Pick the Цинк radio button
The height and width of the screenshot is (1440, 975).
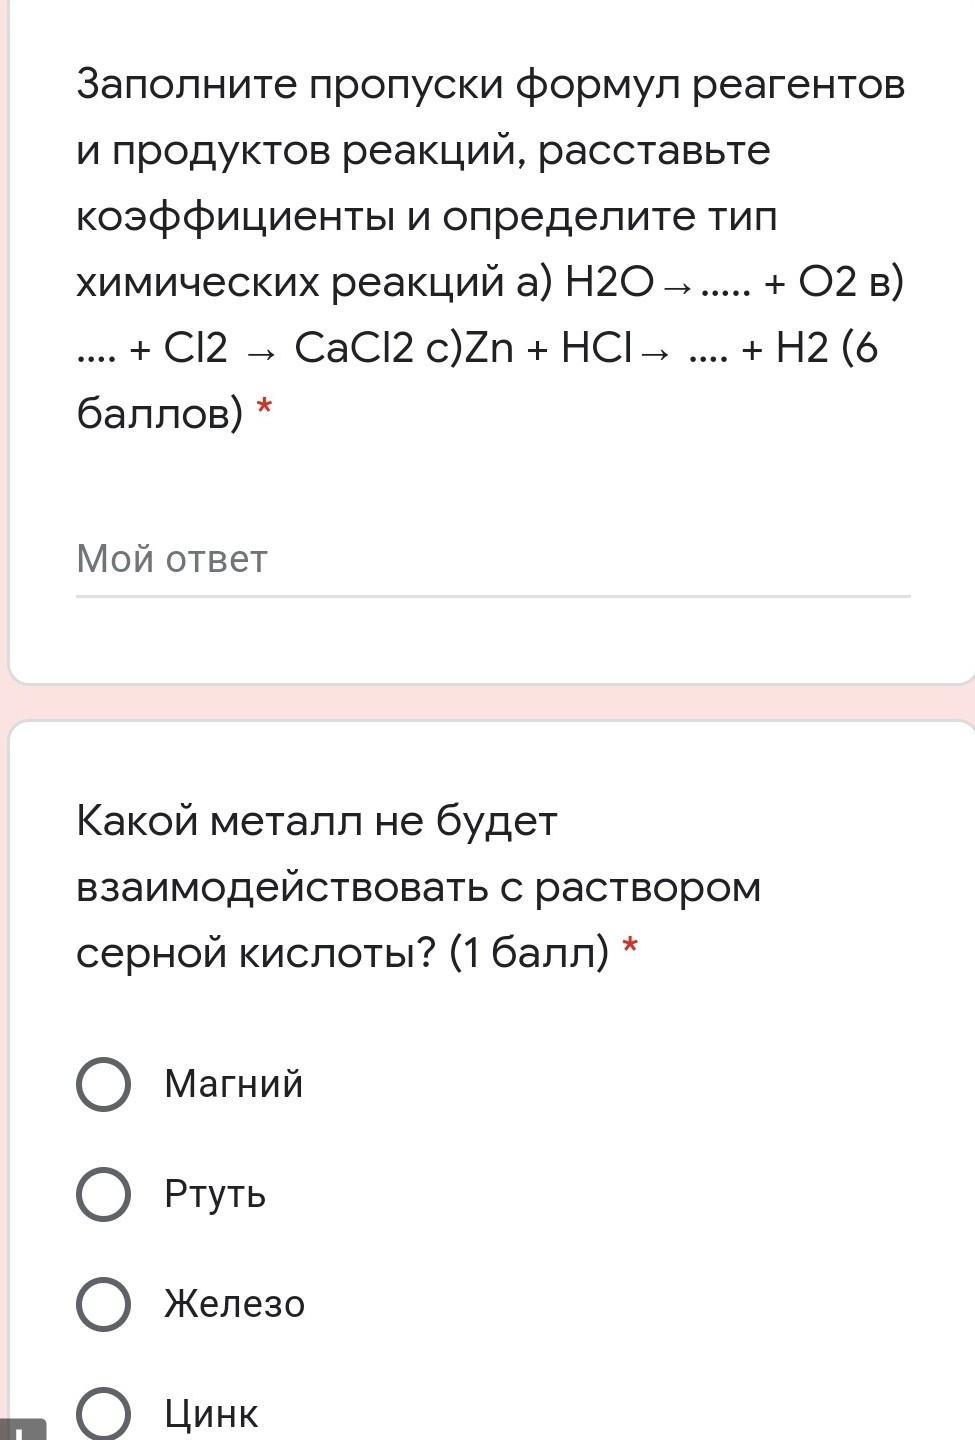[103, 1413]
